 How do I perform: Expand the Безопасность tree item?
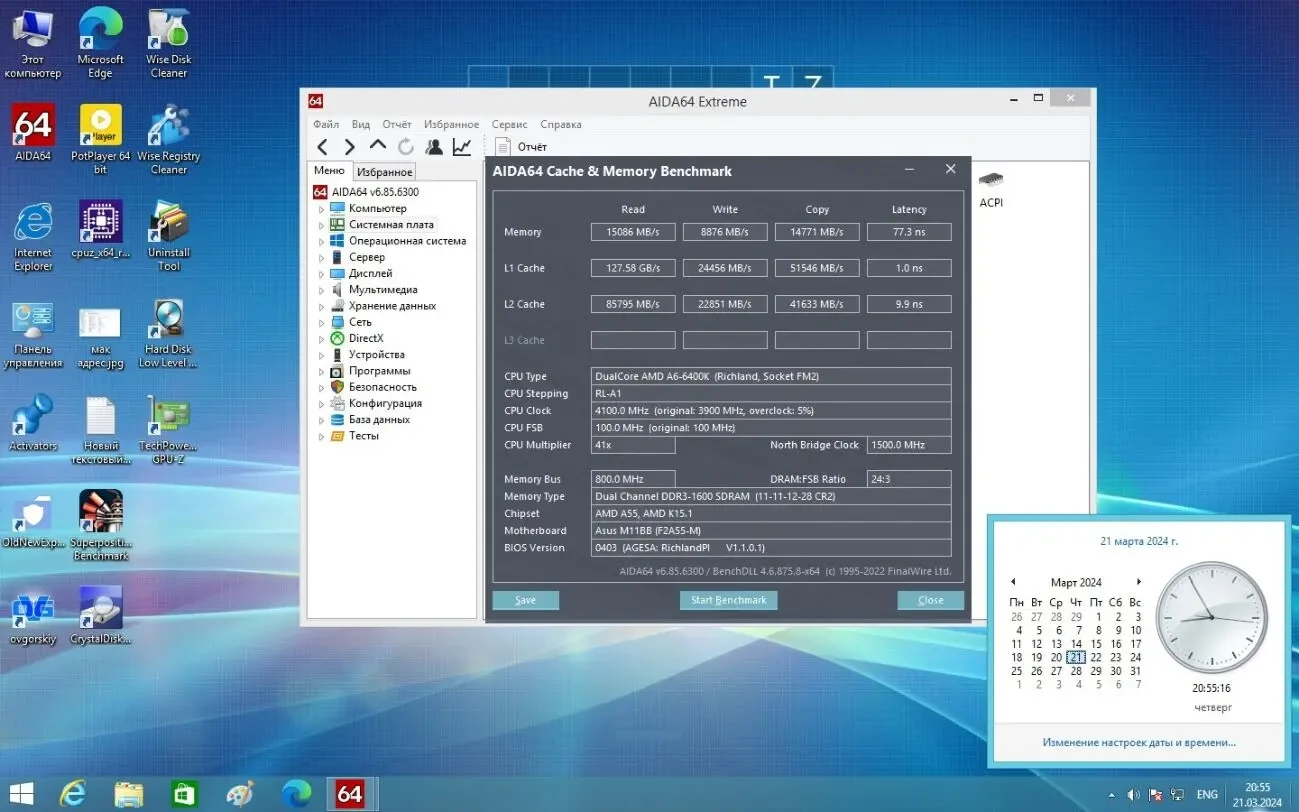click(x=319, y=386)
